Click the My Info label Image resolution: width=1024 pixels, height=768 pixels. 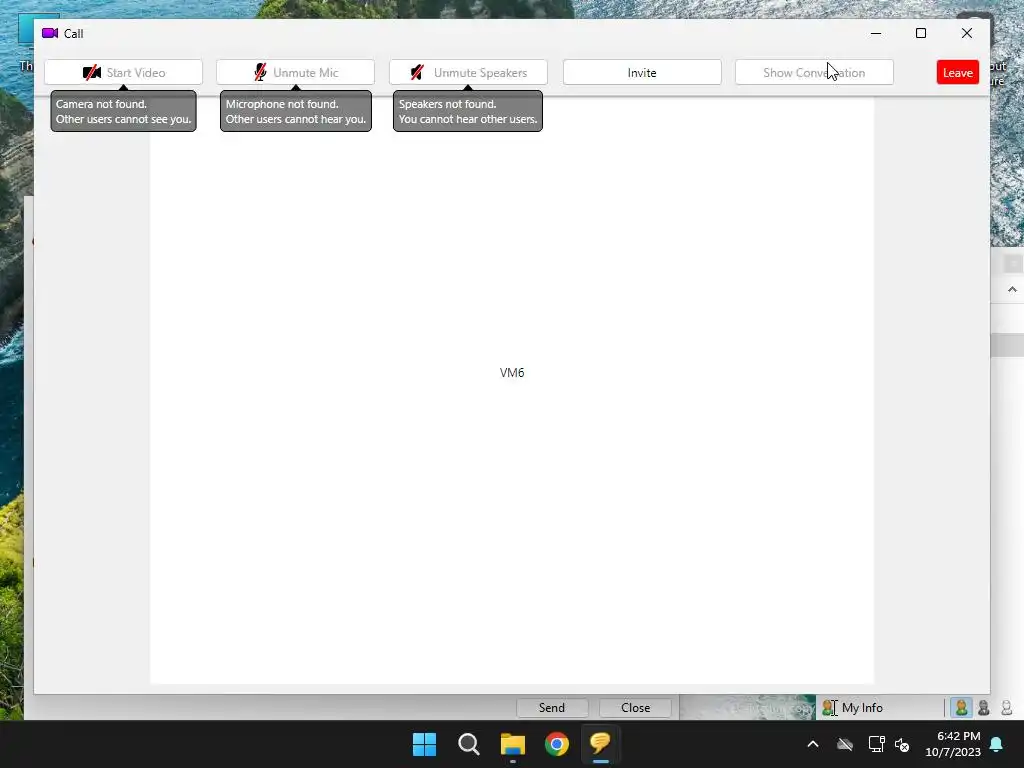[x=862, y=707]
